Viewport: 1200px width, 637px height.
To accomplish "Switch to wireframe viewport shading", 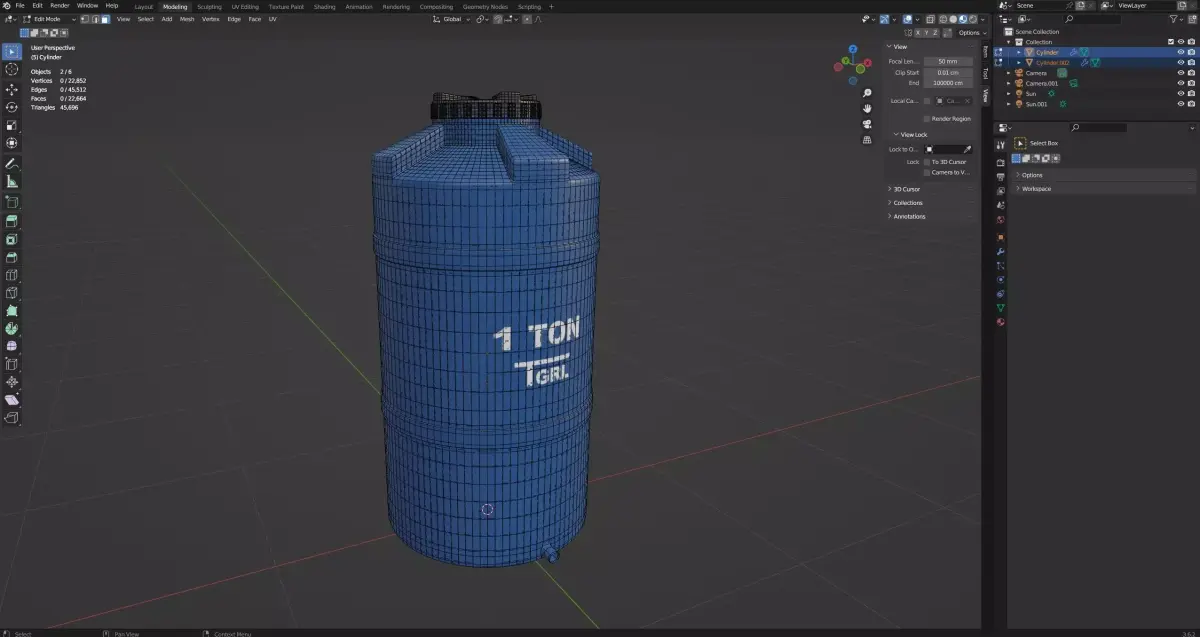I will click(x=943, y=19).
